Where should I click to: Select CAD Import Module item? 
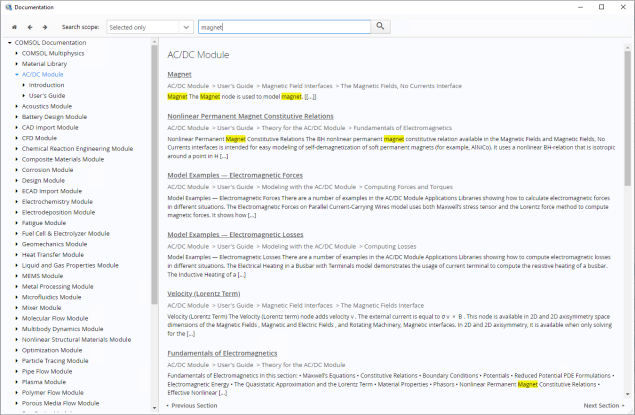point(50,127)
